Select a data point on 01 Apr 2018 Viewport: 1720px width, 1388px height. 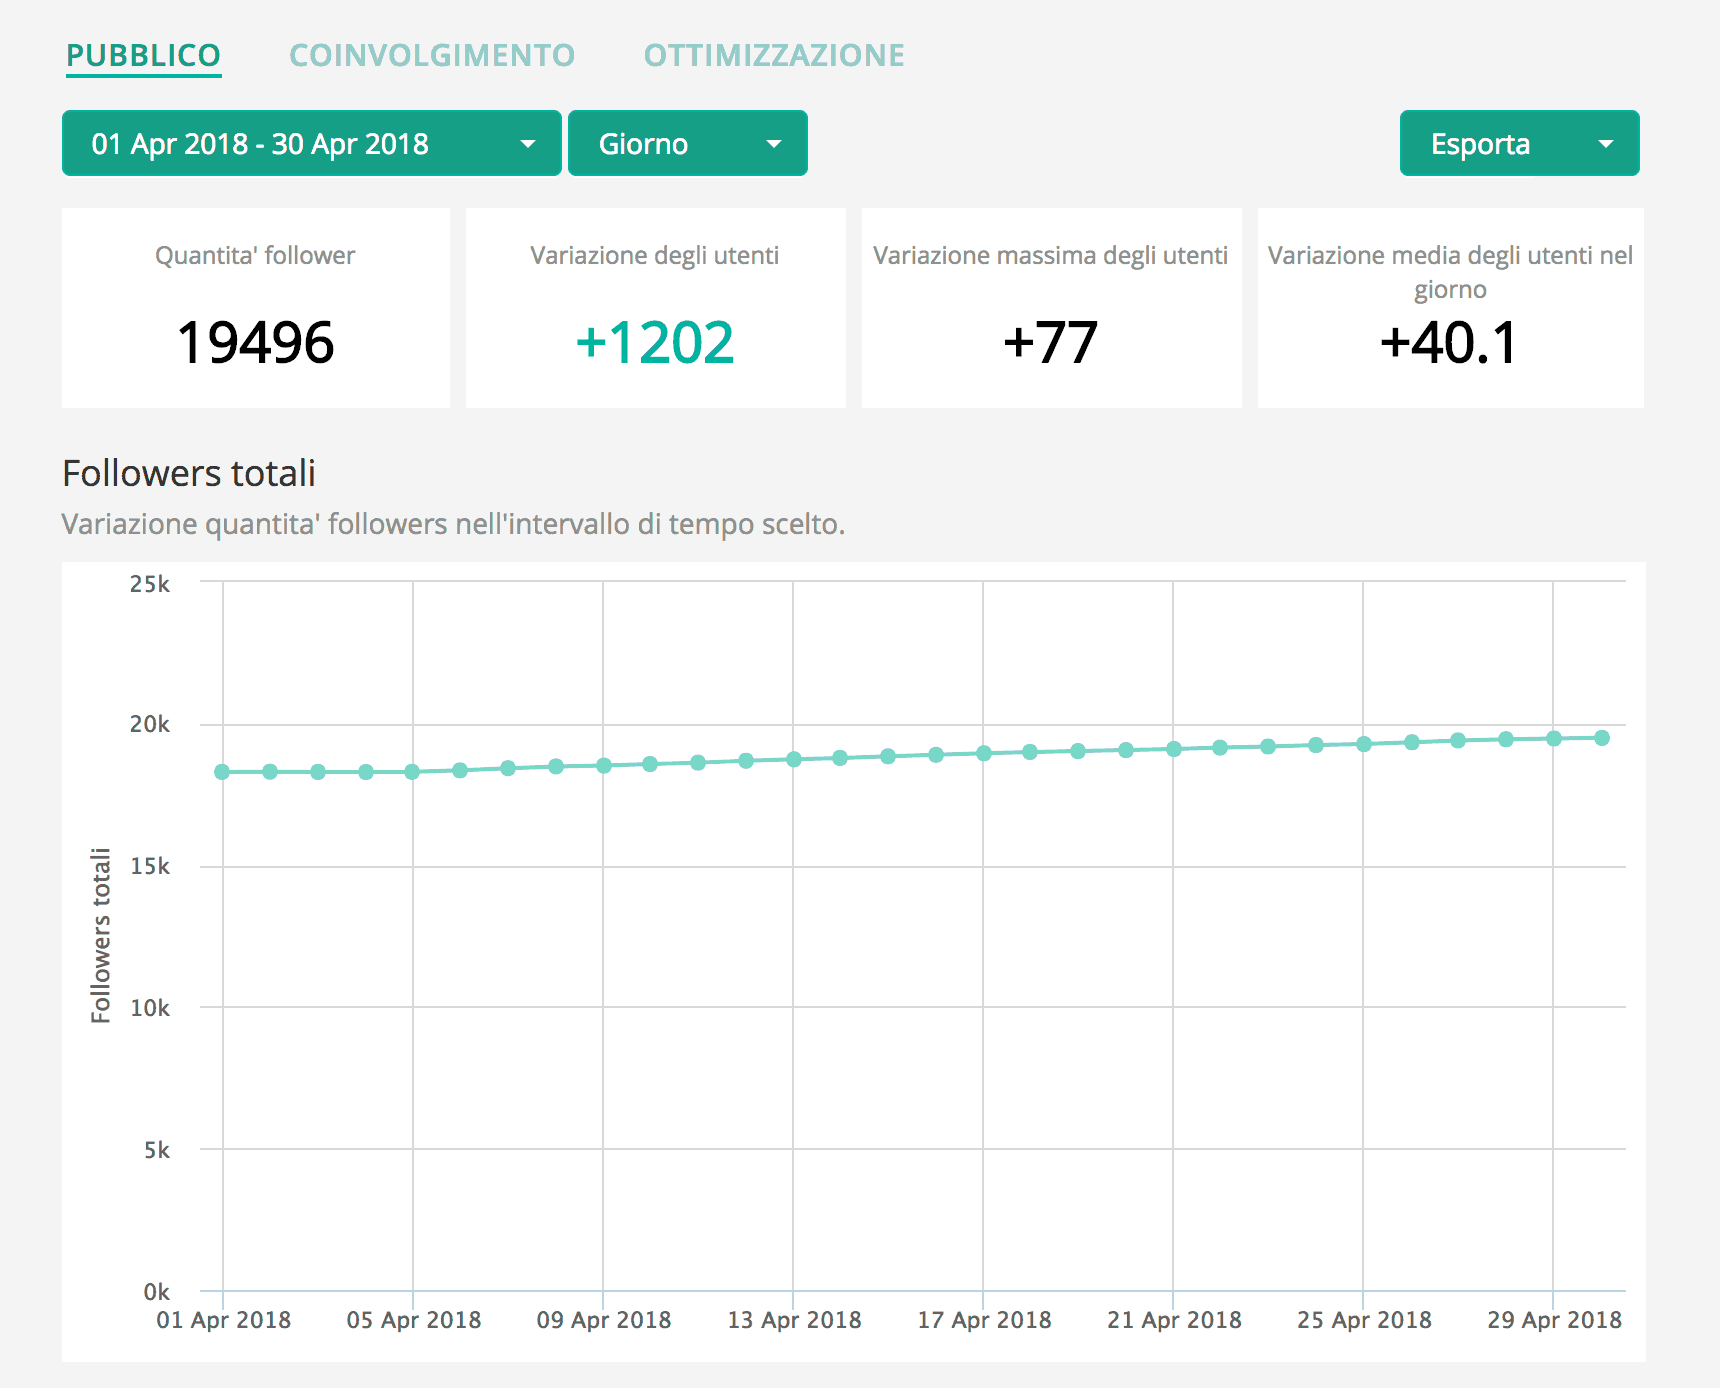click(222, 771)
